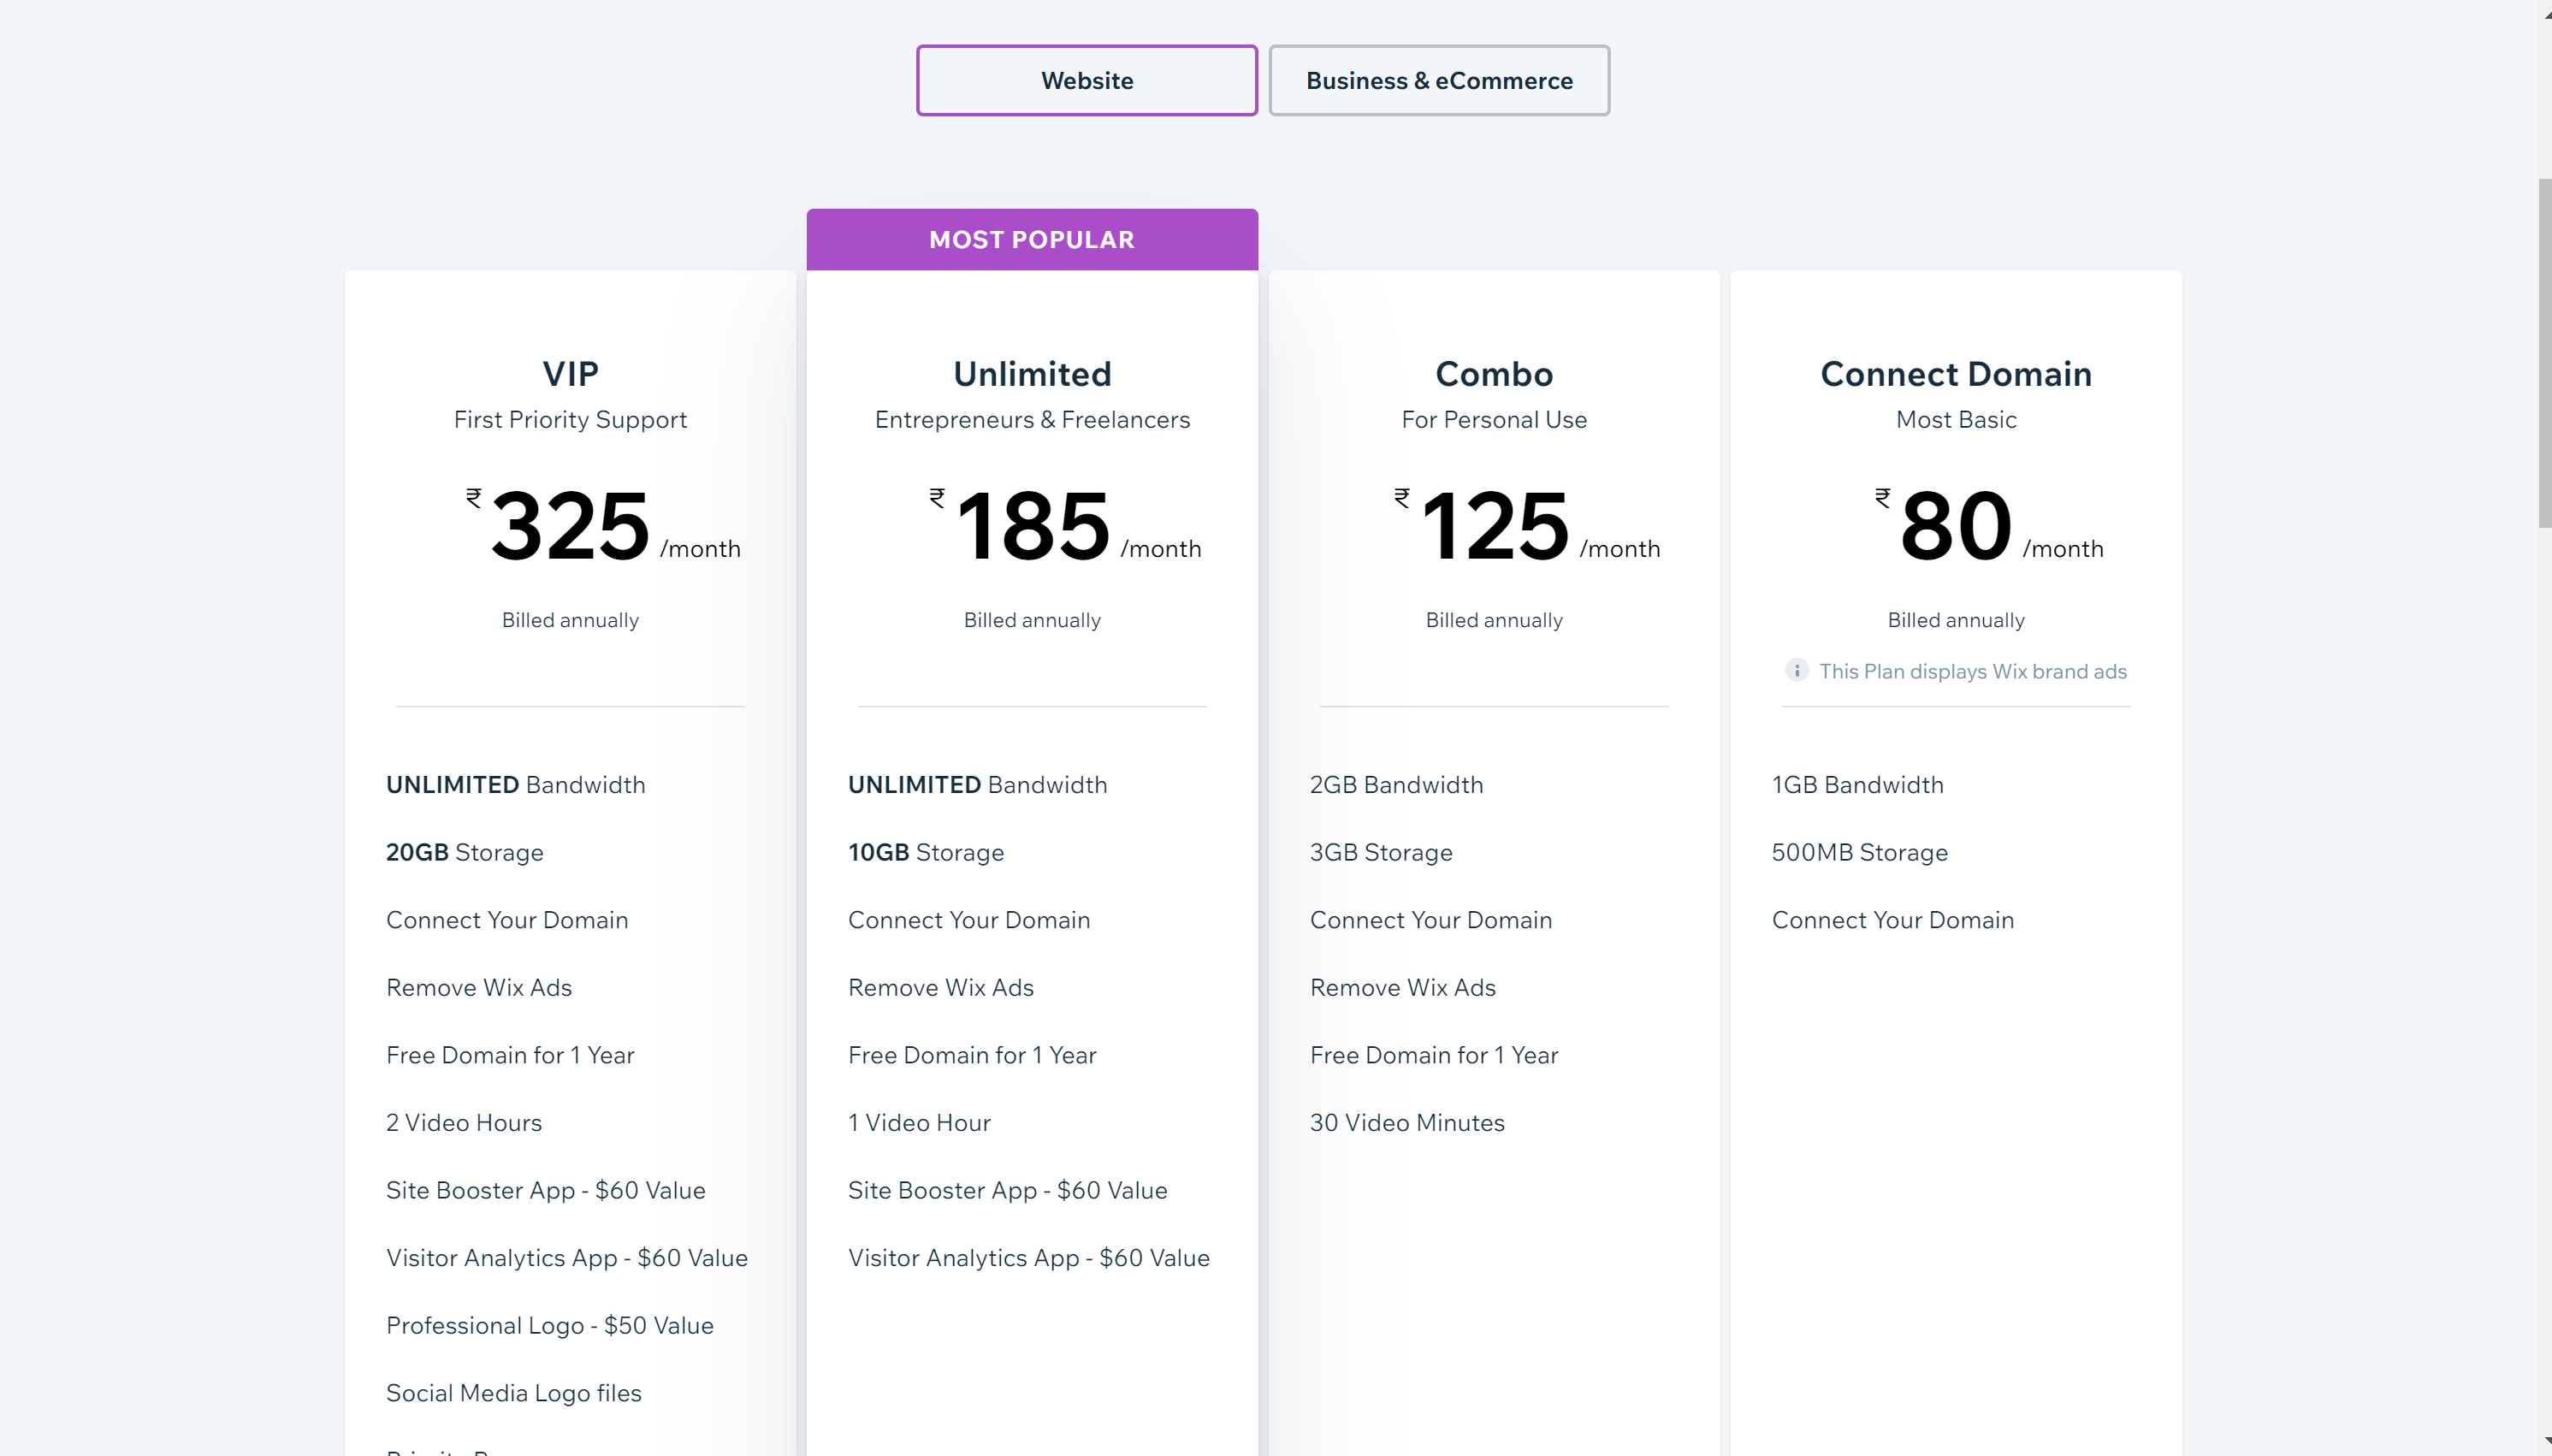Click the 185 per month Unlimited price
Image resolution: width=2552 pixels, height=1456 pixels.
pos(1033,526)
